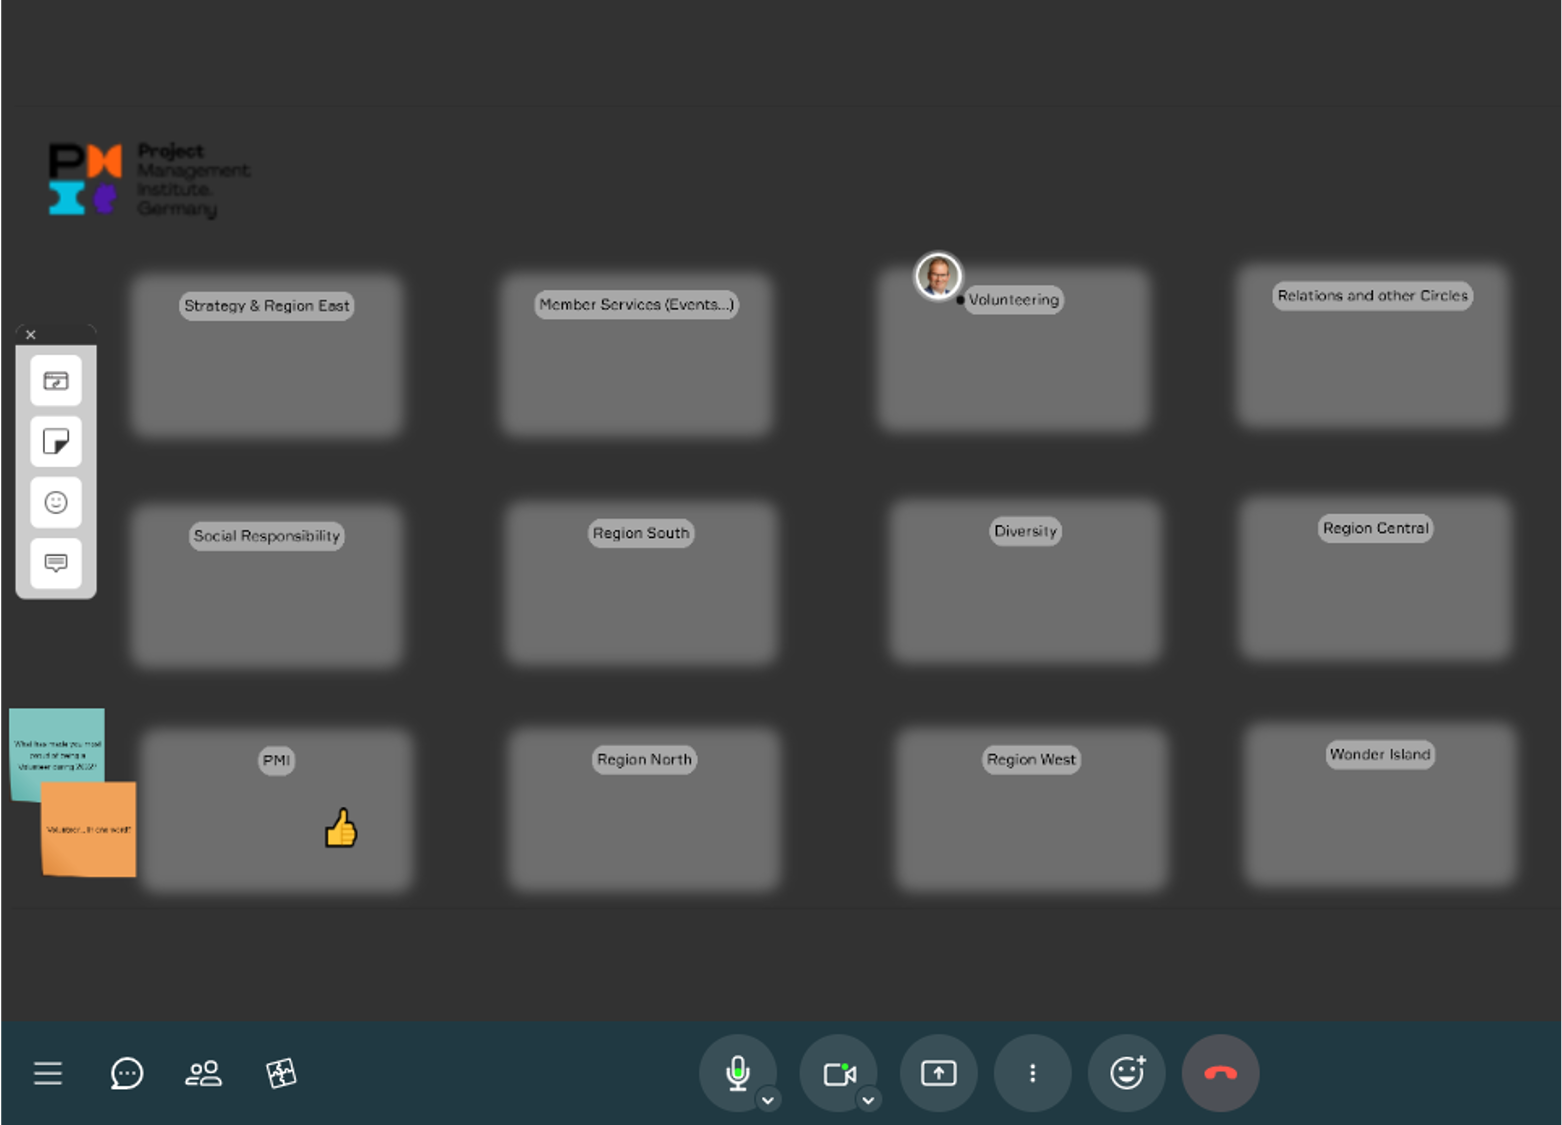
Task: Click the Volunteering area label
Action: point(1013,300)
